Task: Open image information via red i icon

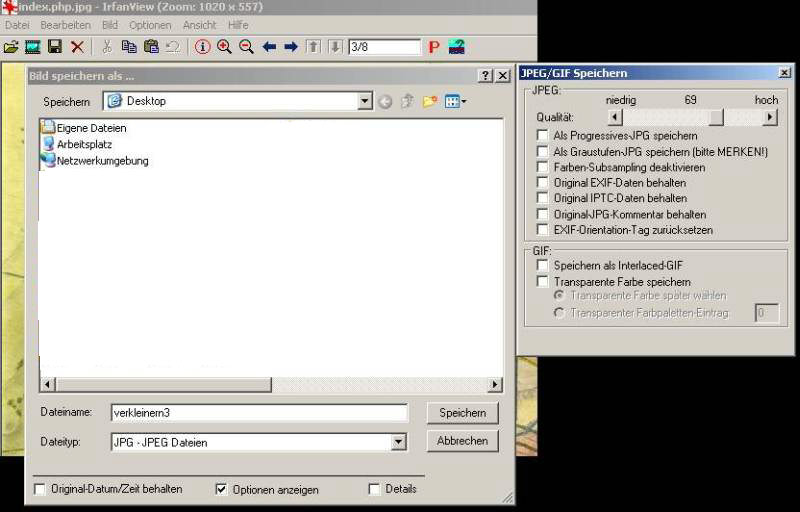Action: (202, 47)
